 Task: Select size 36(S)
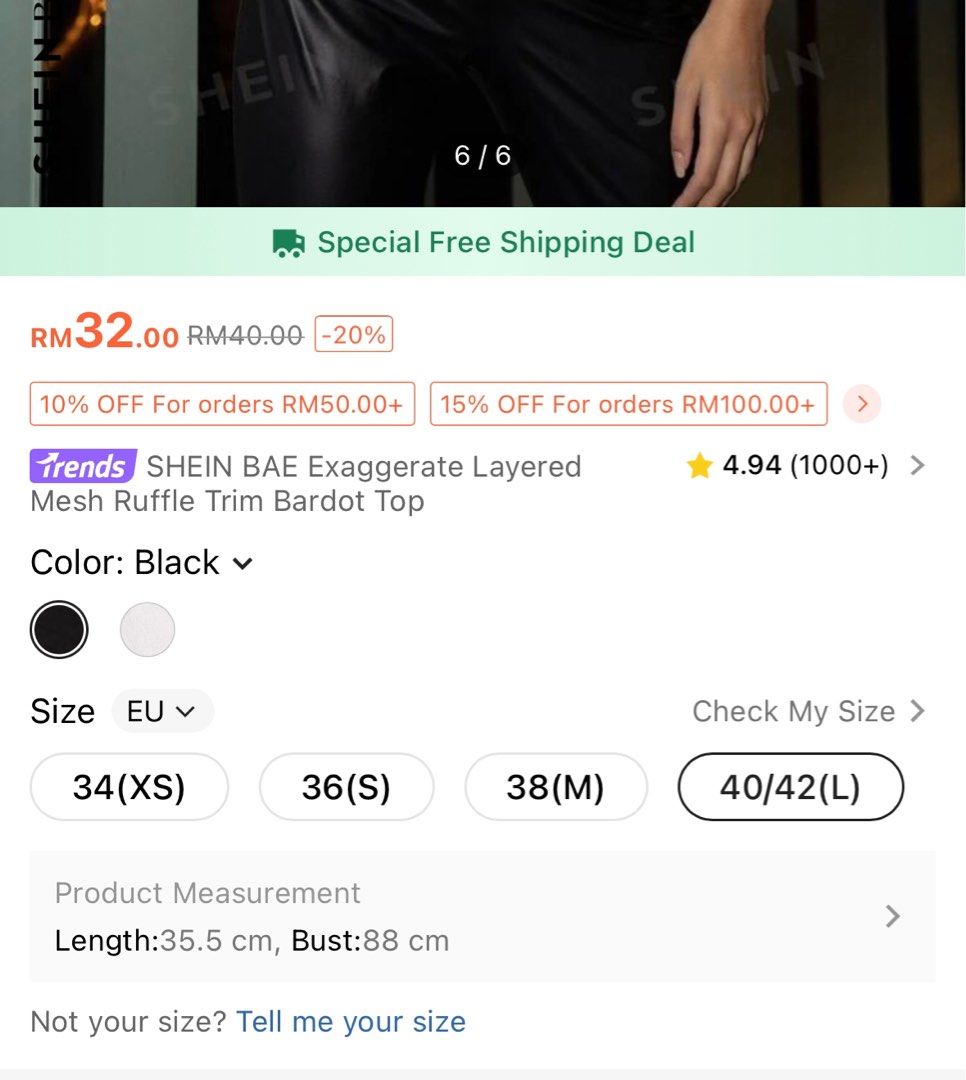pyautogui.click(x=346, y=787)
